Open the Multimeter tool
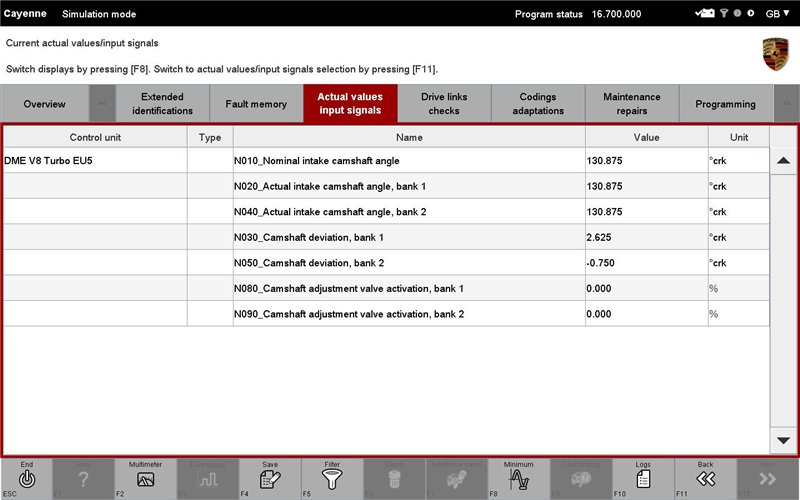800x500 pixels. click(145, 479)
